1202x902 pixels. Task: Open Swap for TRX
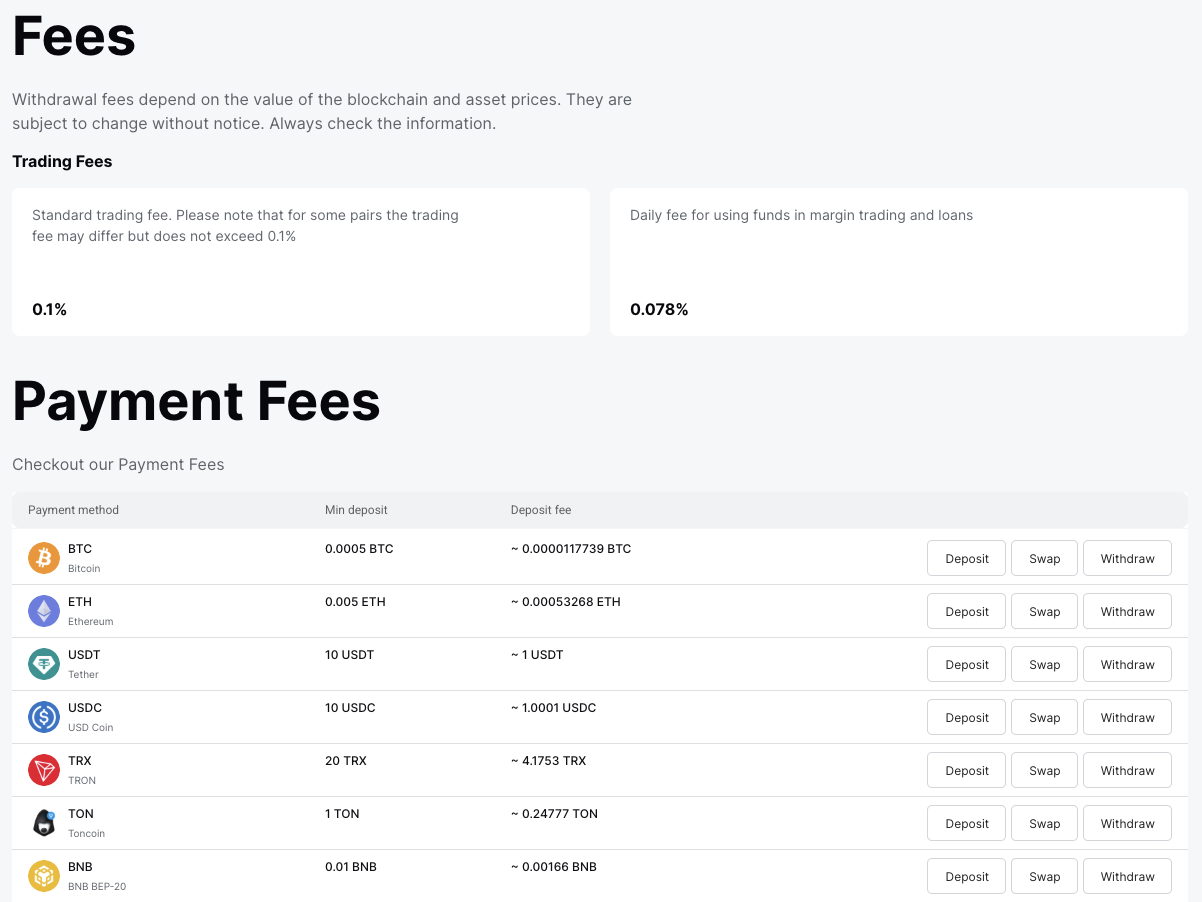tap(1044, 770)
